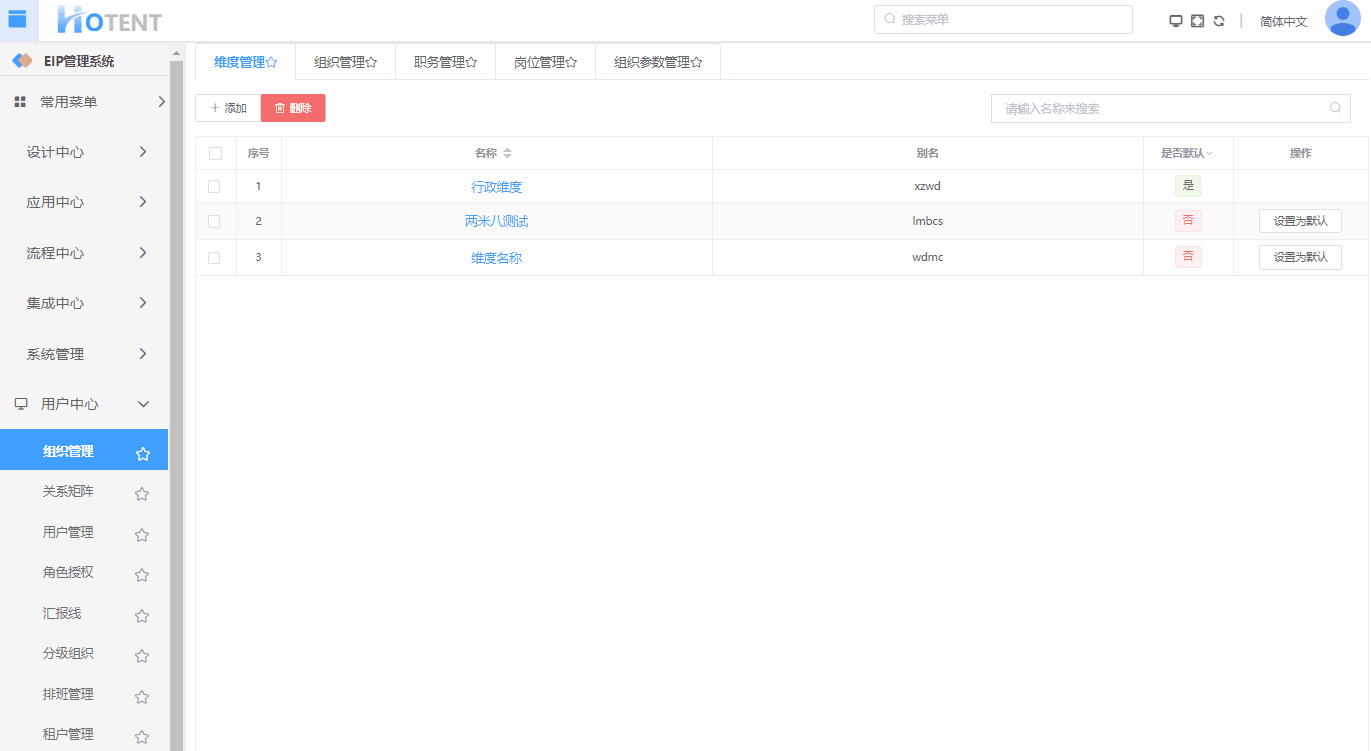Viewport: 1371px width, 751px height.
Task: Click search icon in name search box
Action: (1335, 108)
